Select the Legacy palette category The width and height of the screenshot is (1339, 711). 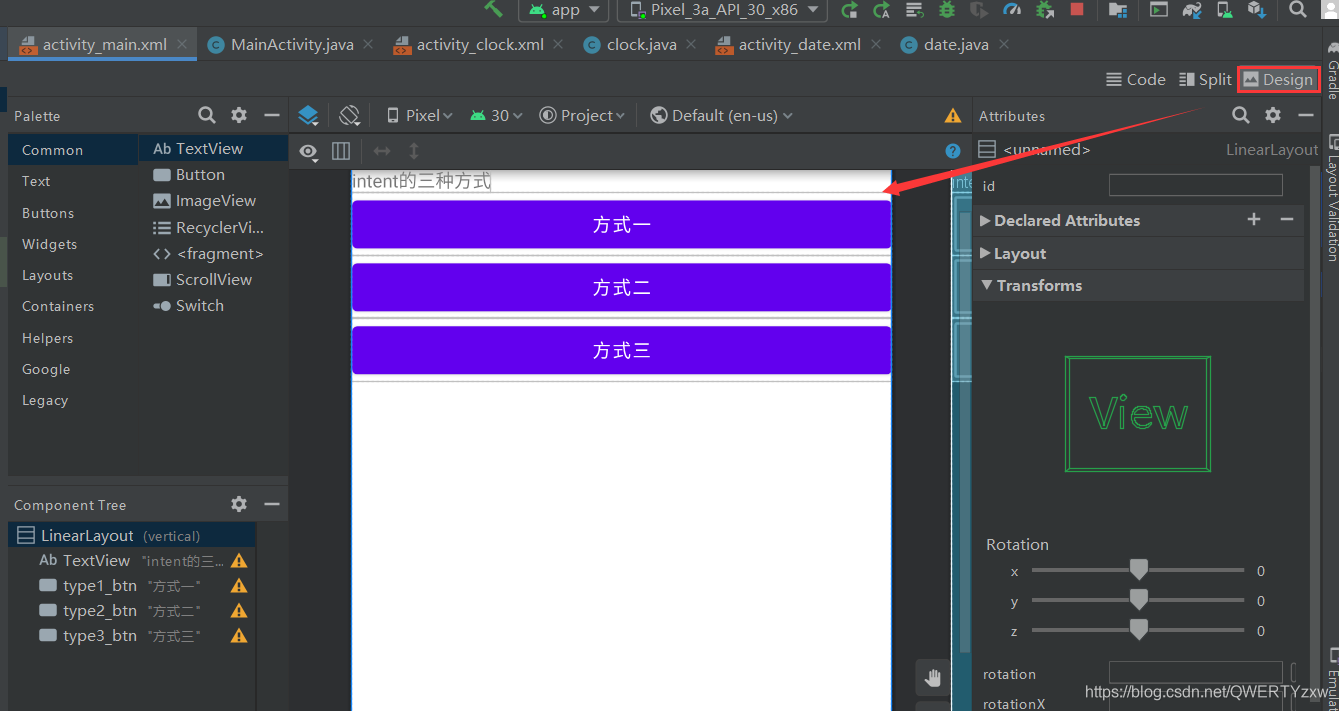73,400
